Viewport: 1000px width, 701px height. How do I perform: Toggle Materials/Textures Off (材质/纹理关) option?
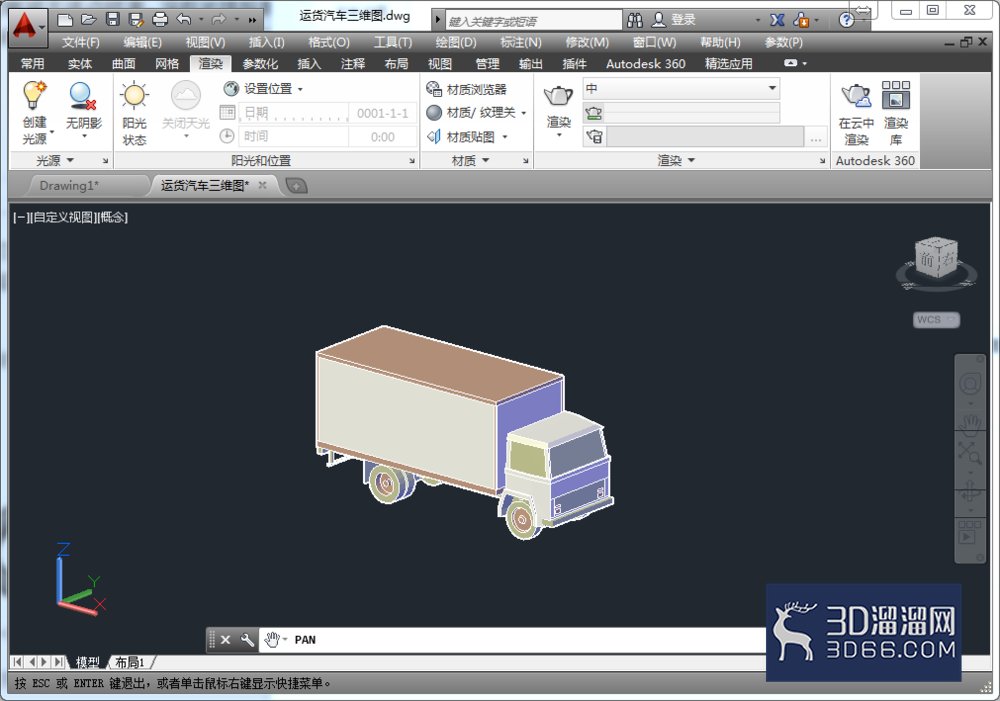476,113
